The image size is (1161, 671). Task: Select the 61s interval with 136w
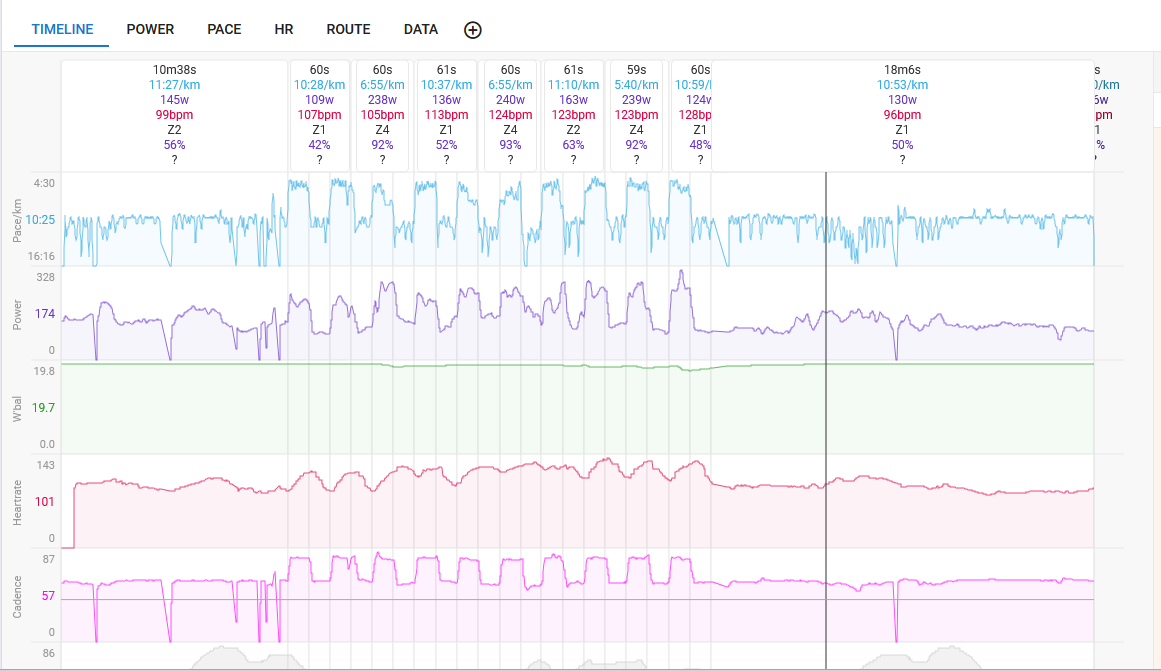pos(446,116)
